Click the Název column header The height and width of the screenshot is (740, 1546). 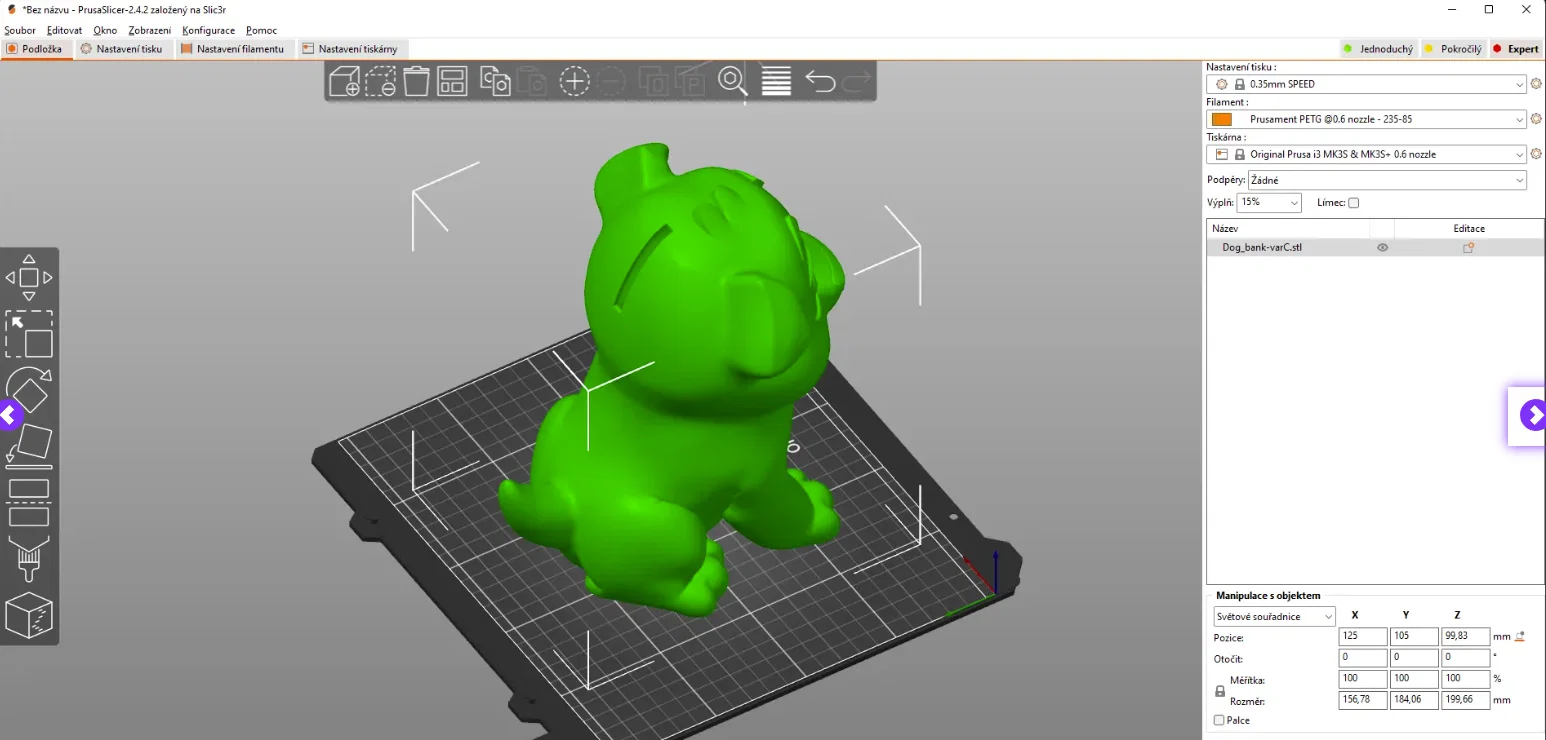pyautogui.click(x=1288, y=229)
